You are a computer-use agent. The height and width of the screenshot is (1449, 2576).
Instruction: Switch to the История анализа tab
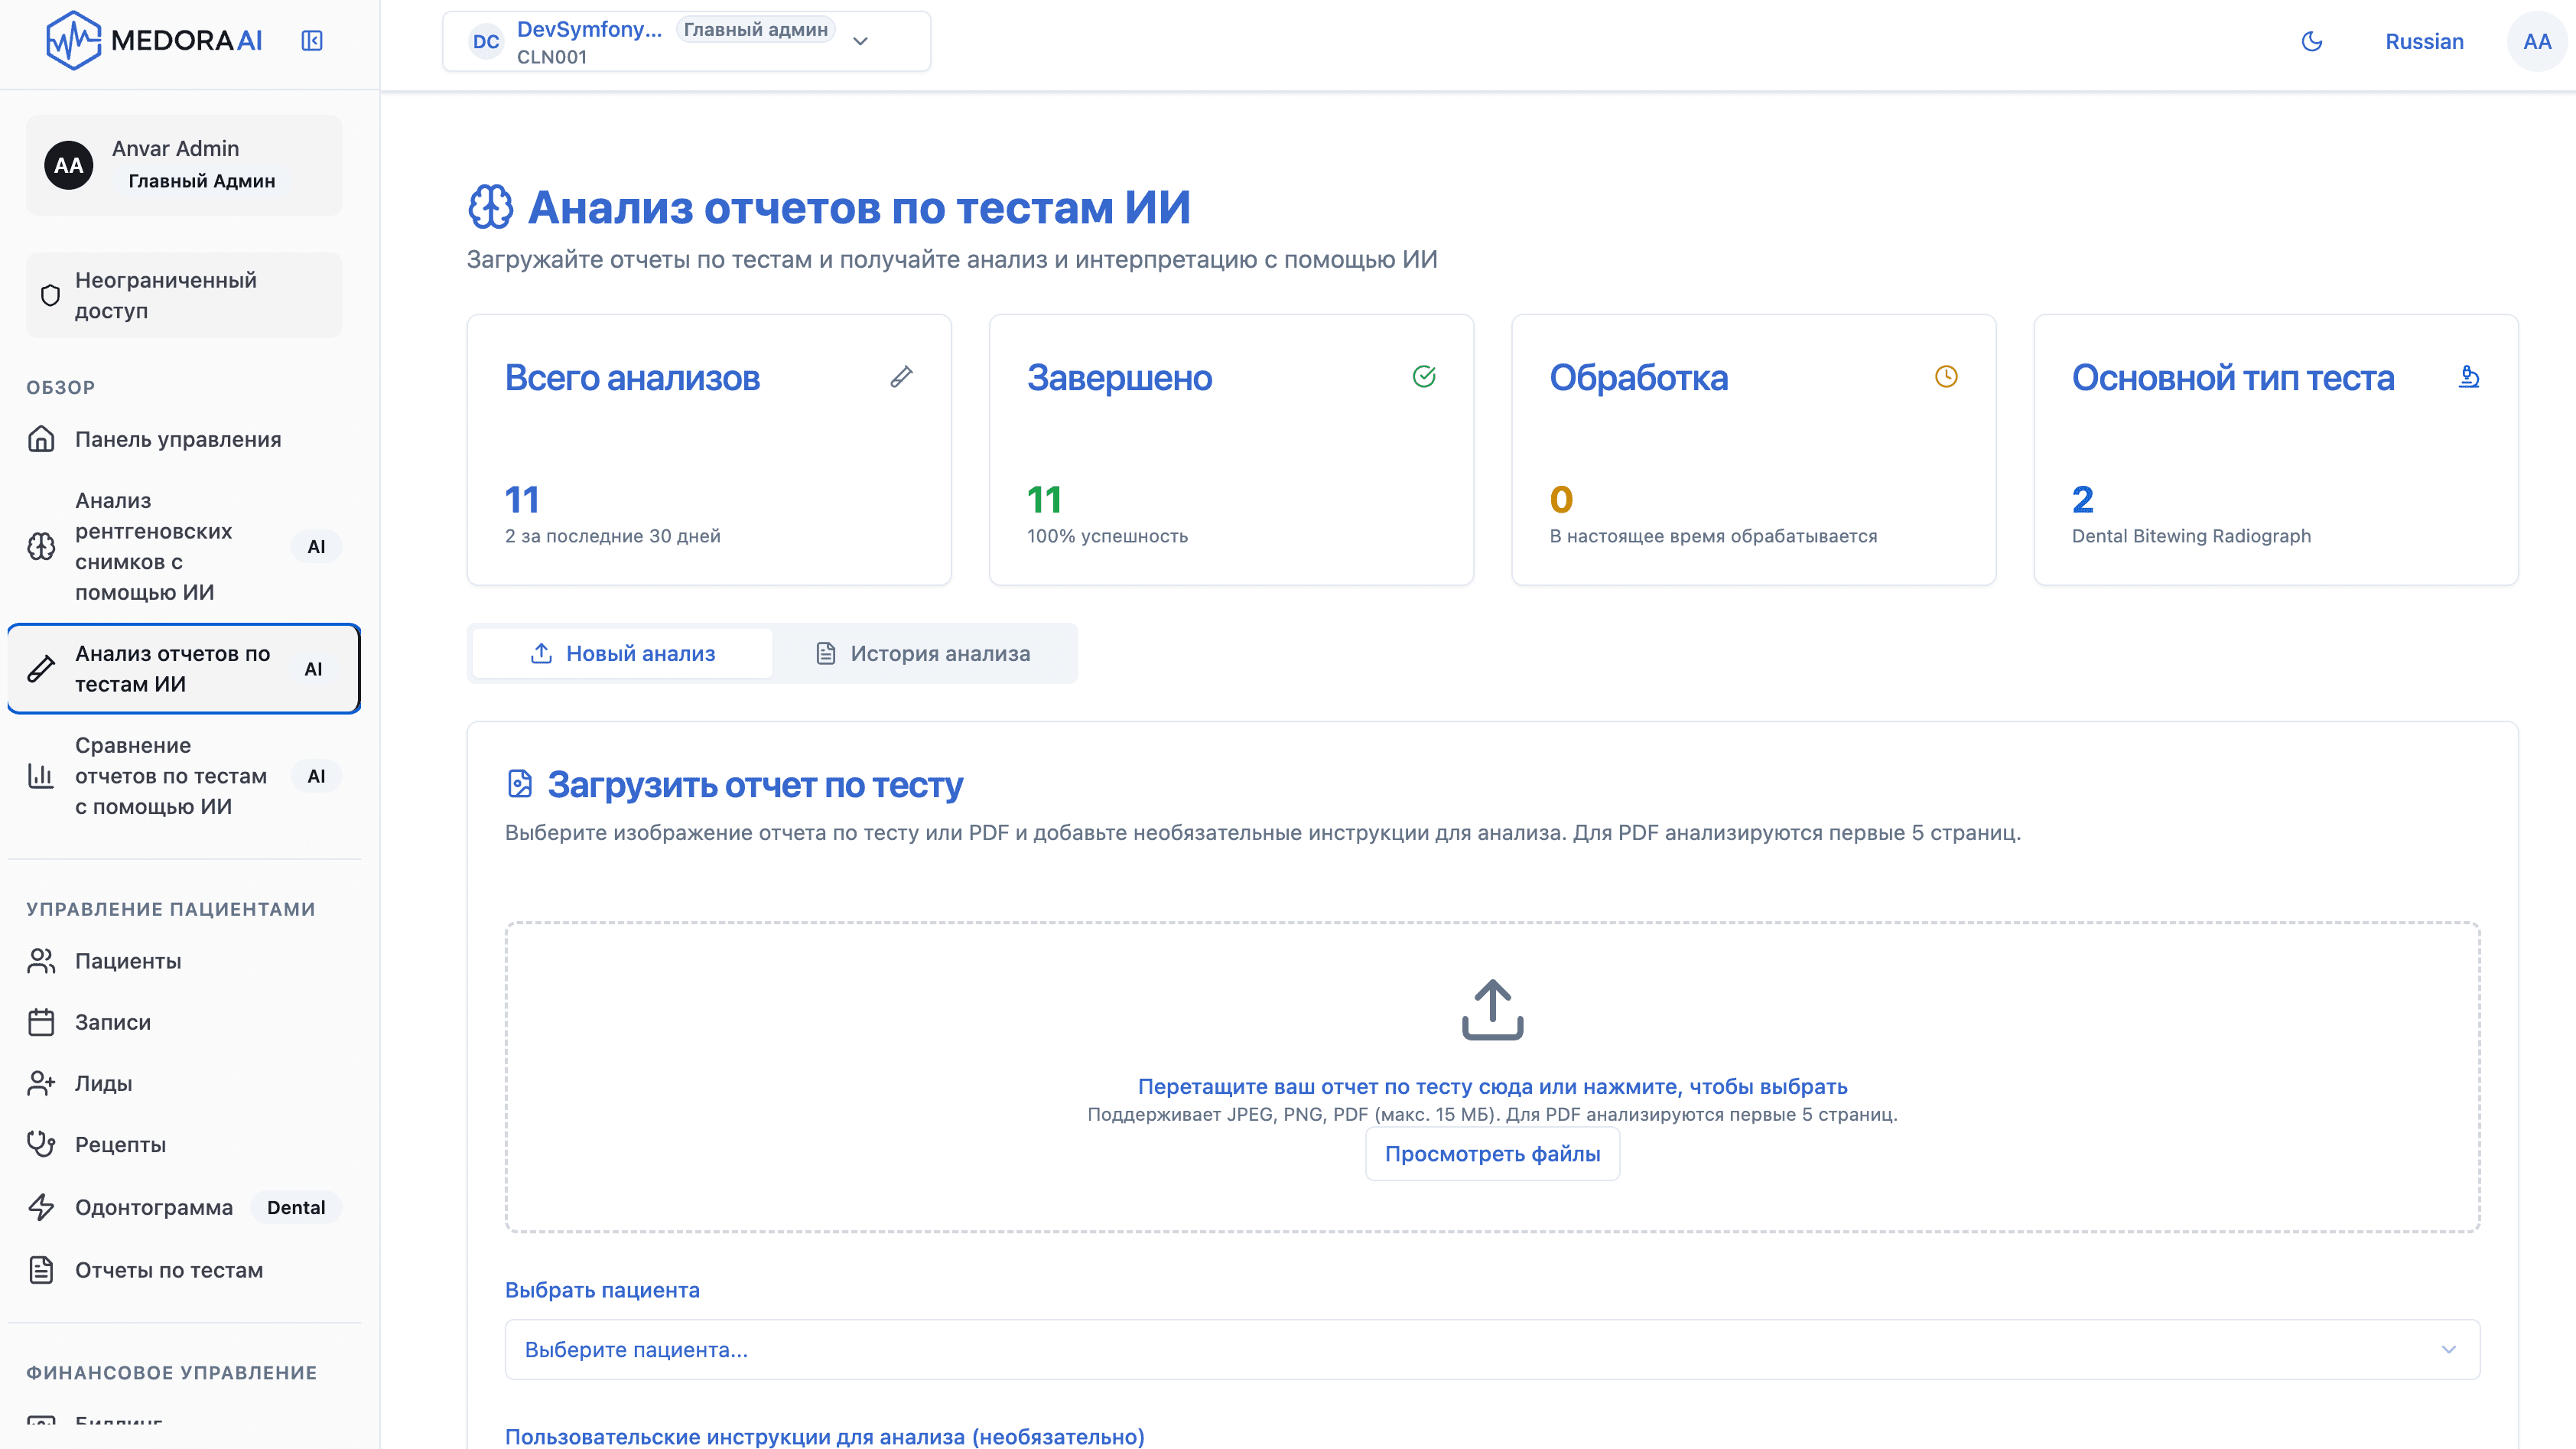(x=923, y=653)
